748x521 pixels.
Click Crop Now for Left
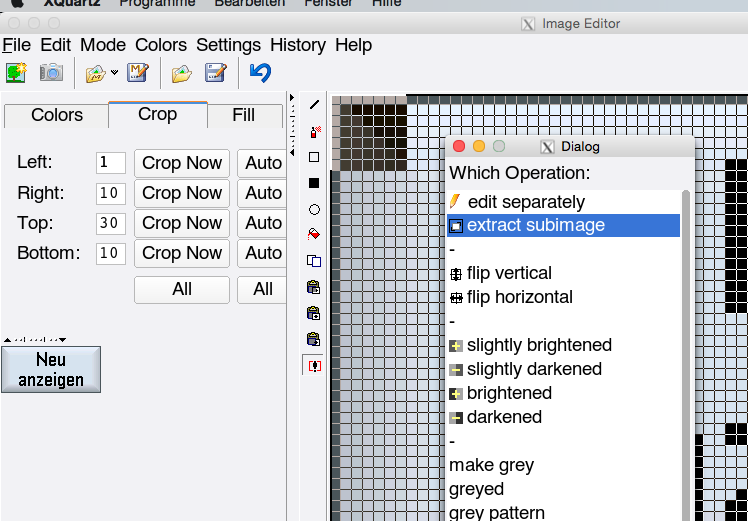(182, 163)
